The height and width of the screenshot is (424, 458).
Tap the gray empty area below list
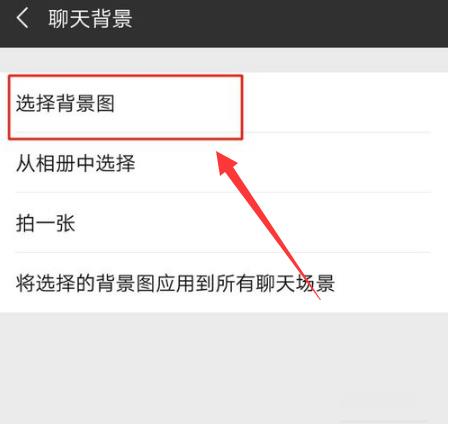coord(224,368)
